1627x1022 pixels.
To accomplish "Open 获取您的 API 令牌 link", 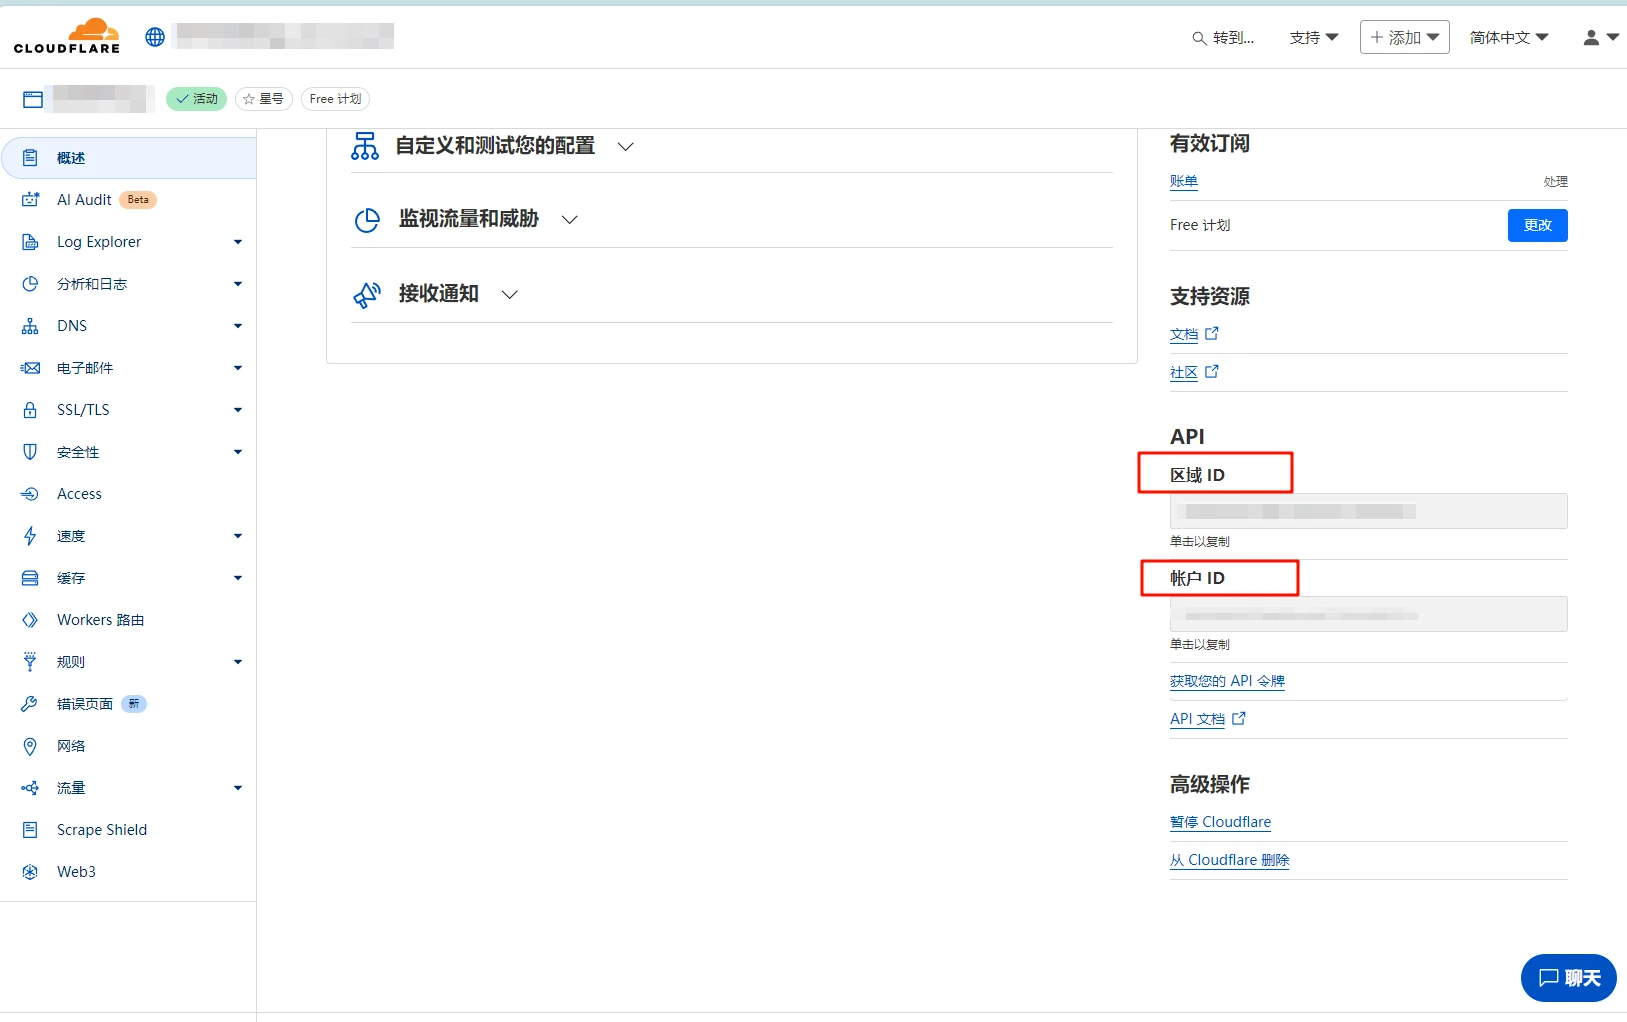I will point(1227,681).
